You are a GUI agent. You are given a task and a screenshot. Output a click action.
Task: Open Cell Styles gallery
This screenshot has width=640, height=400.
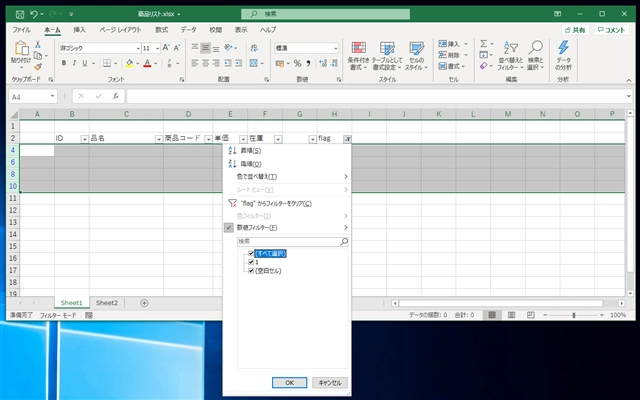point(416,56)
